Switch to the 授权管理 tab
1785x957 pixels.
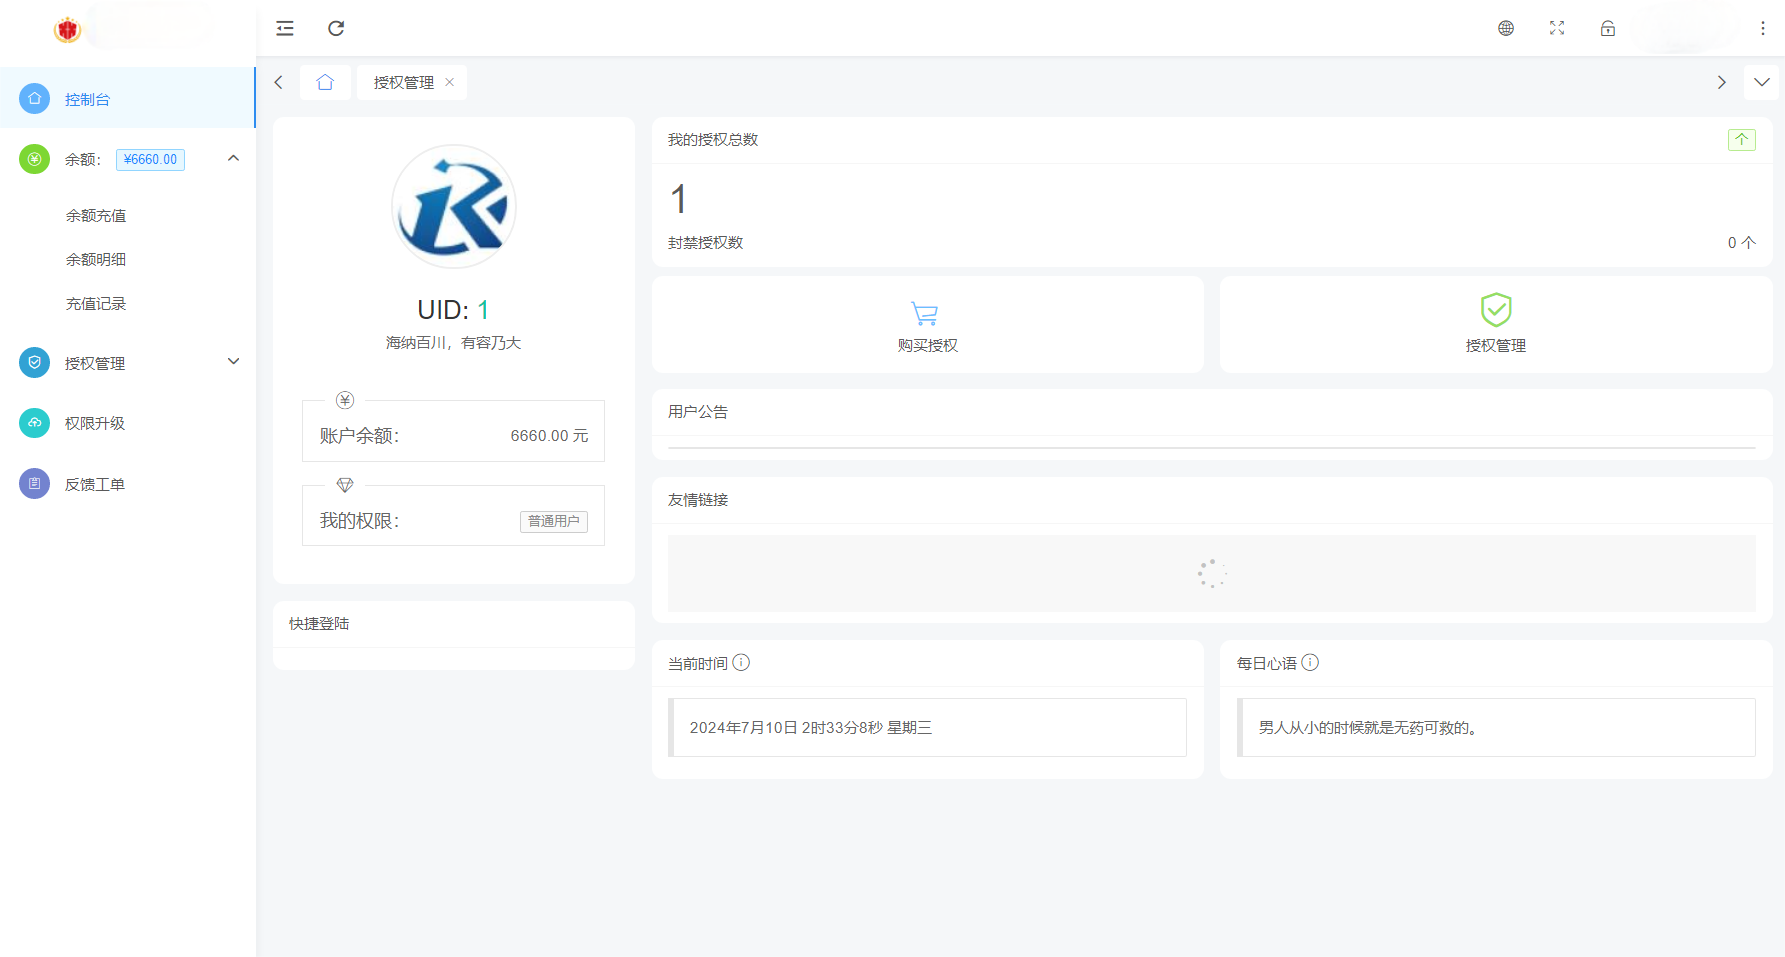click(x=402, y=82)
